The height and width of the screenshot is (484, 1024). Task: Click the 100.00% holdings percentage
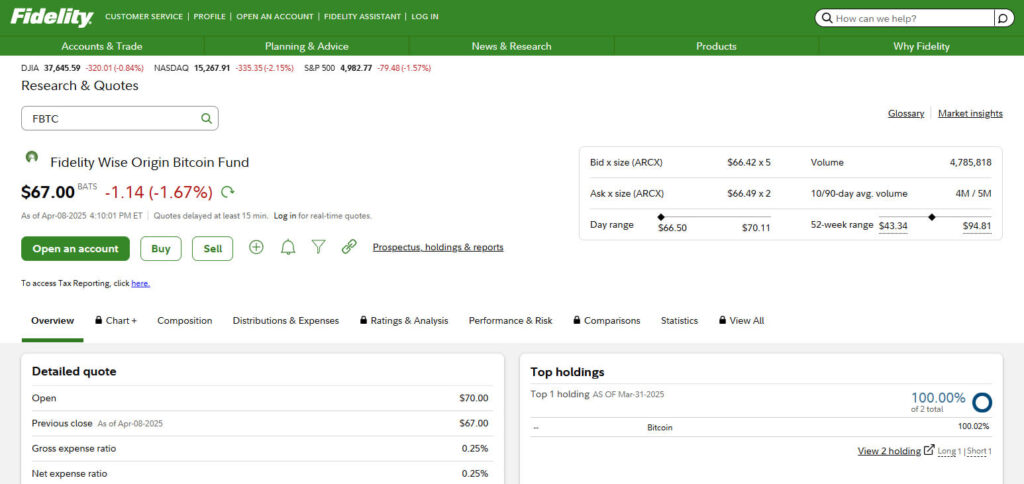(x=938, y=397)
